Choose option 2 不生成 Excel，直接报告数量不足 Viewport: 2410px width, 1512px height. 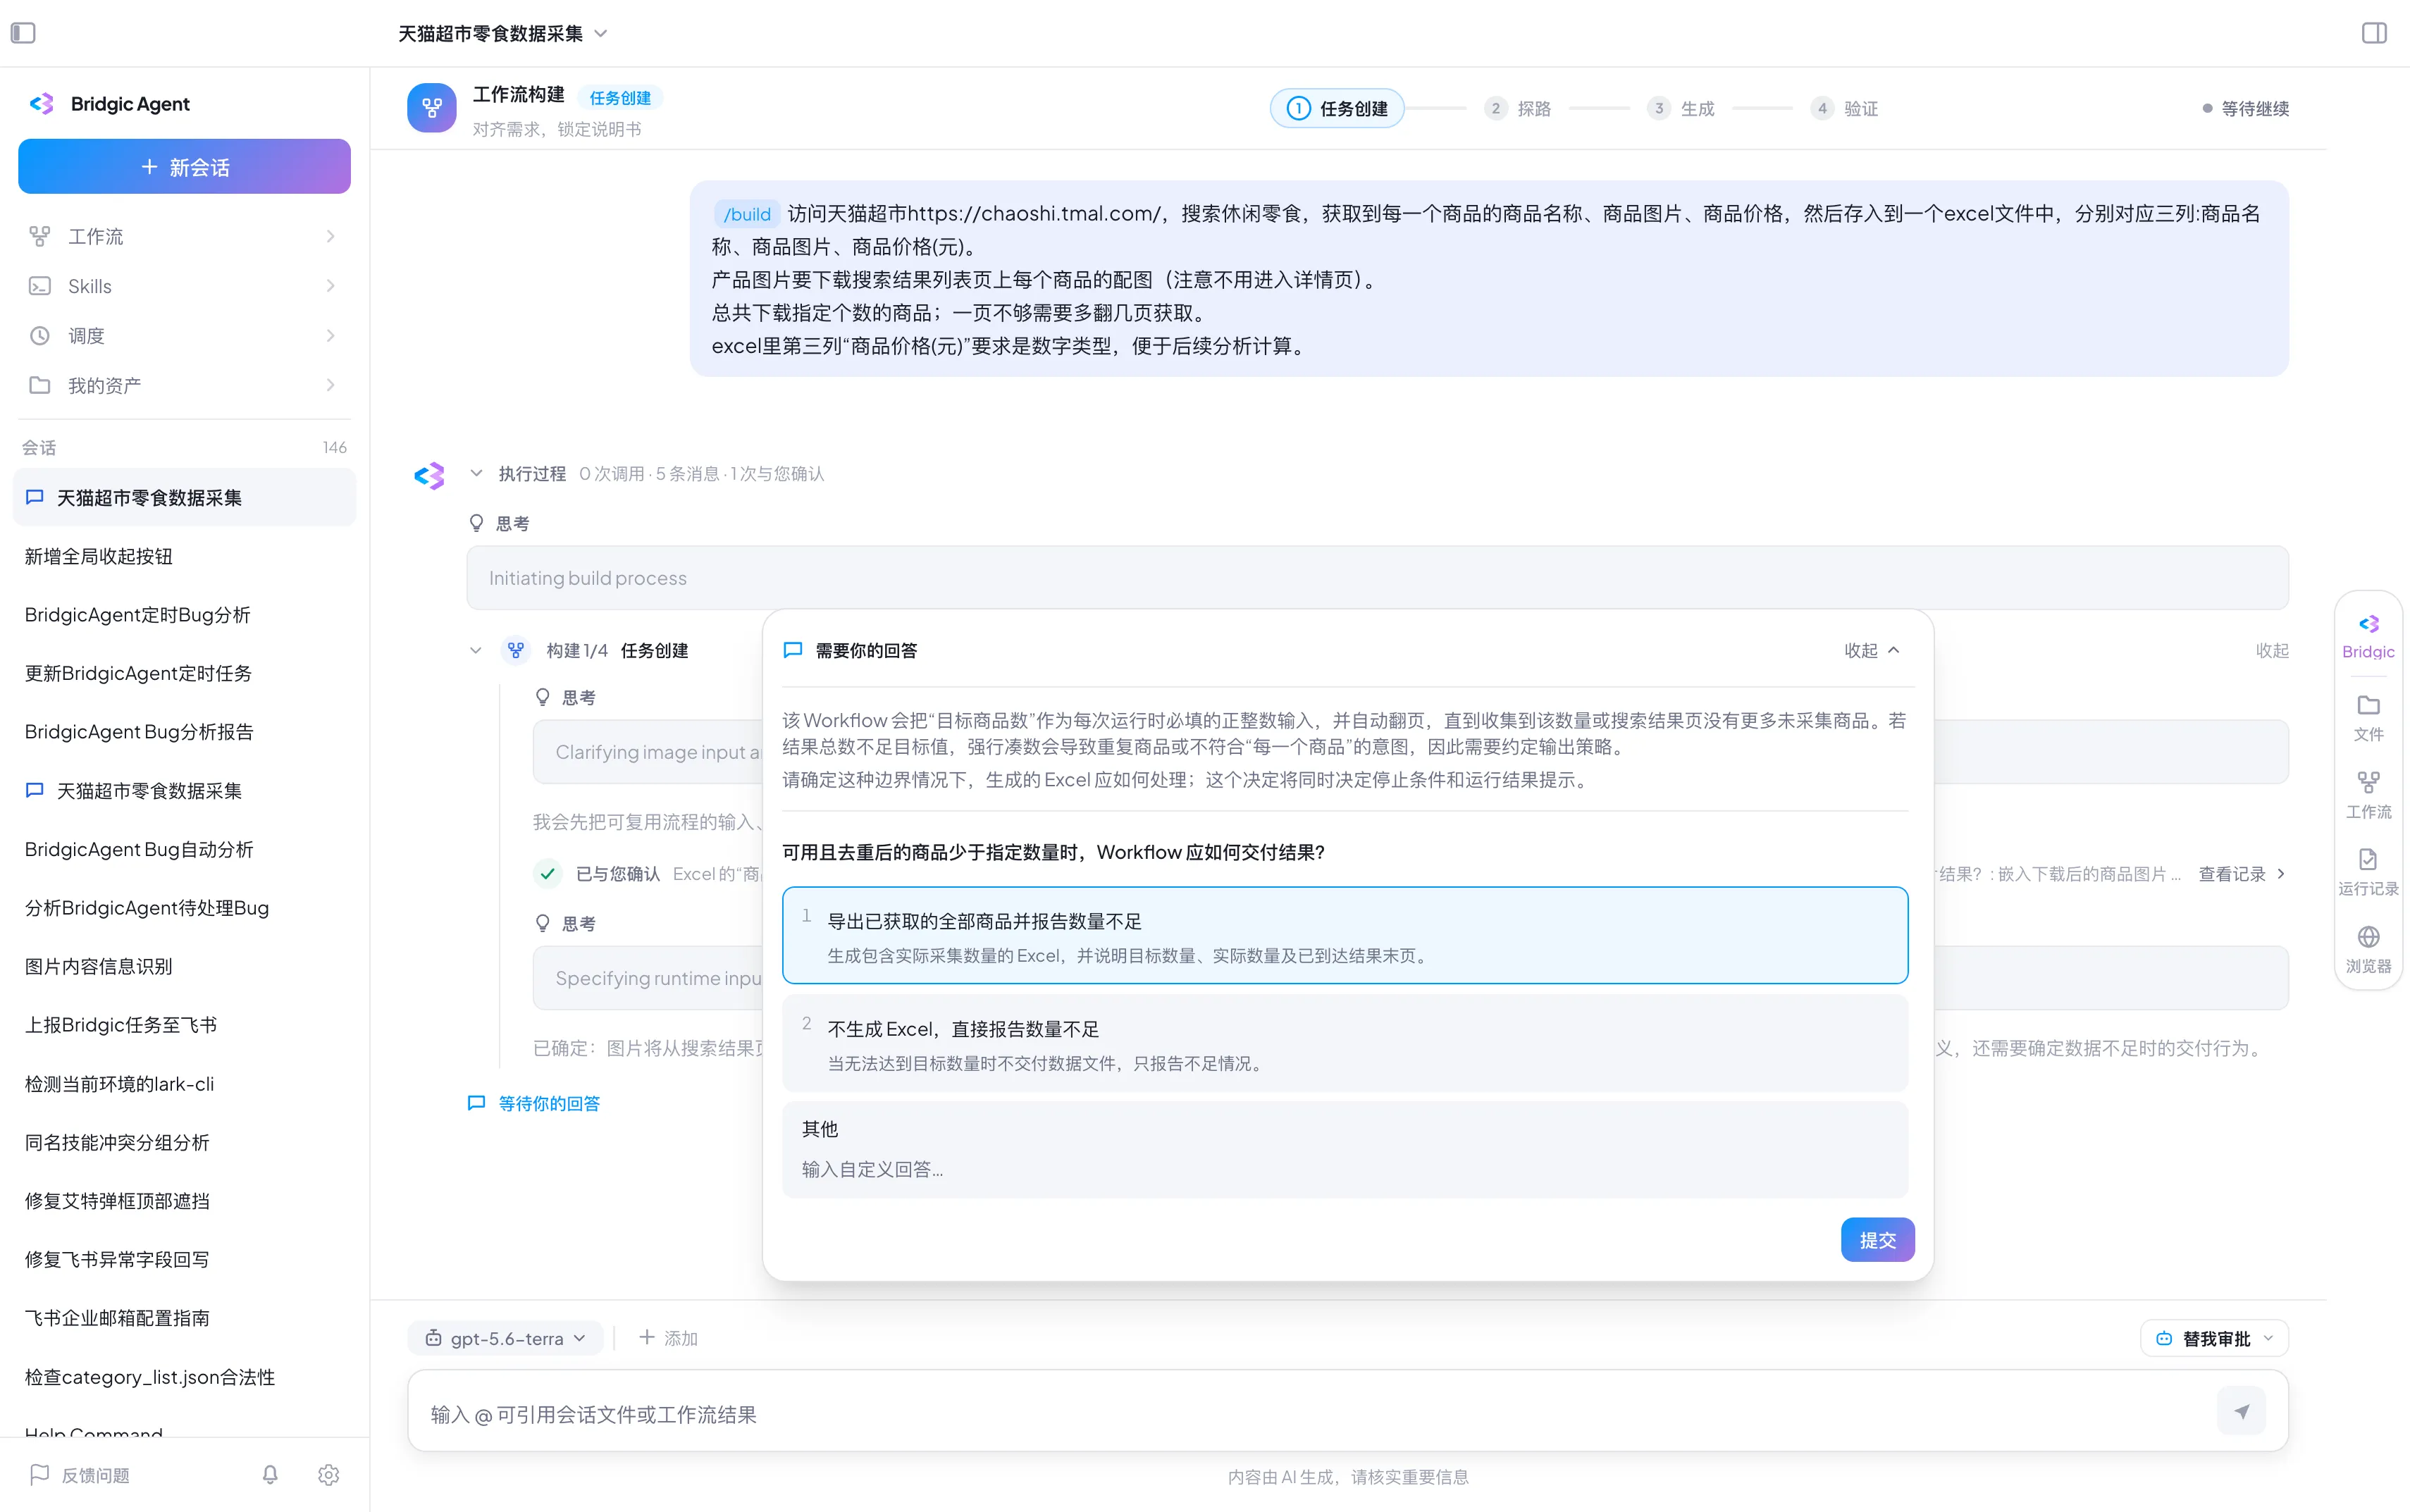point(1345,1043)
